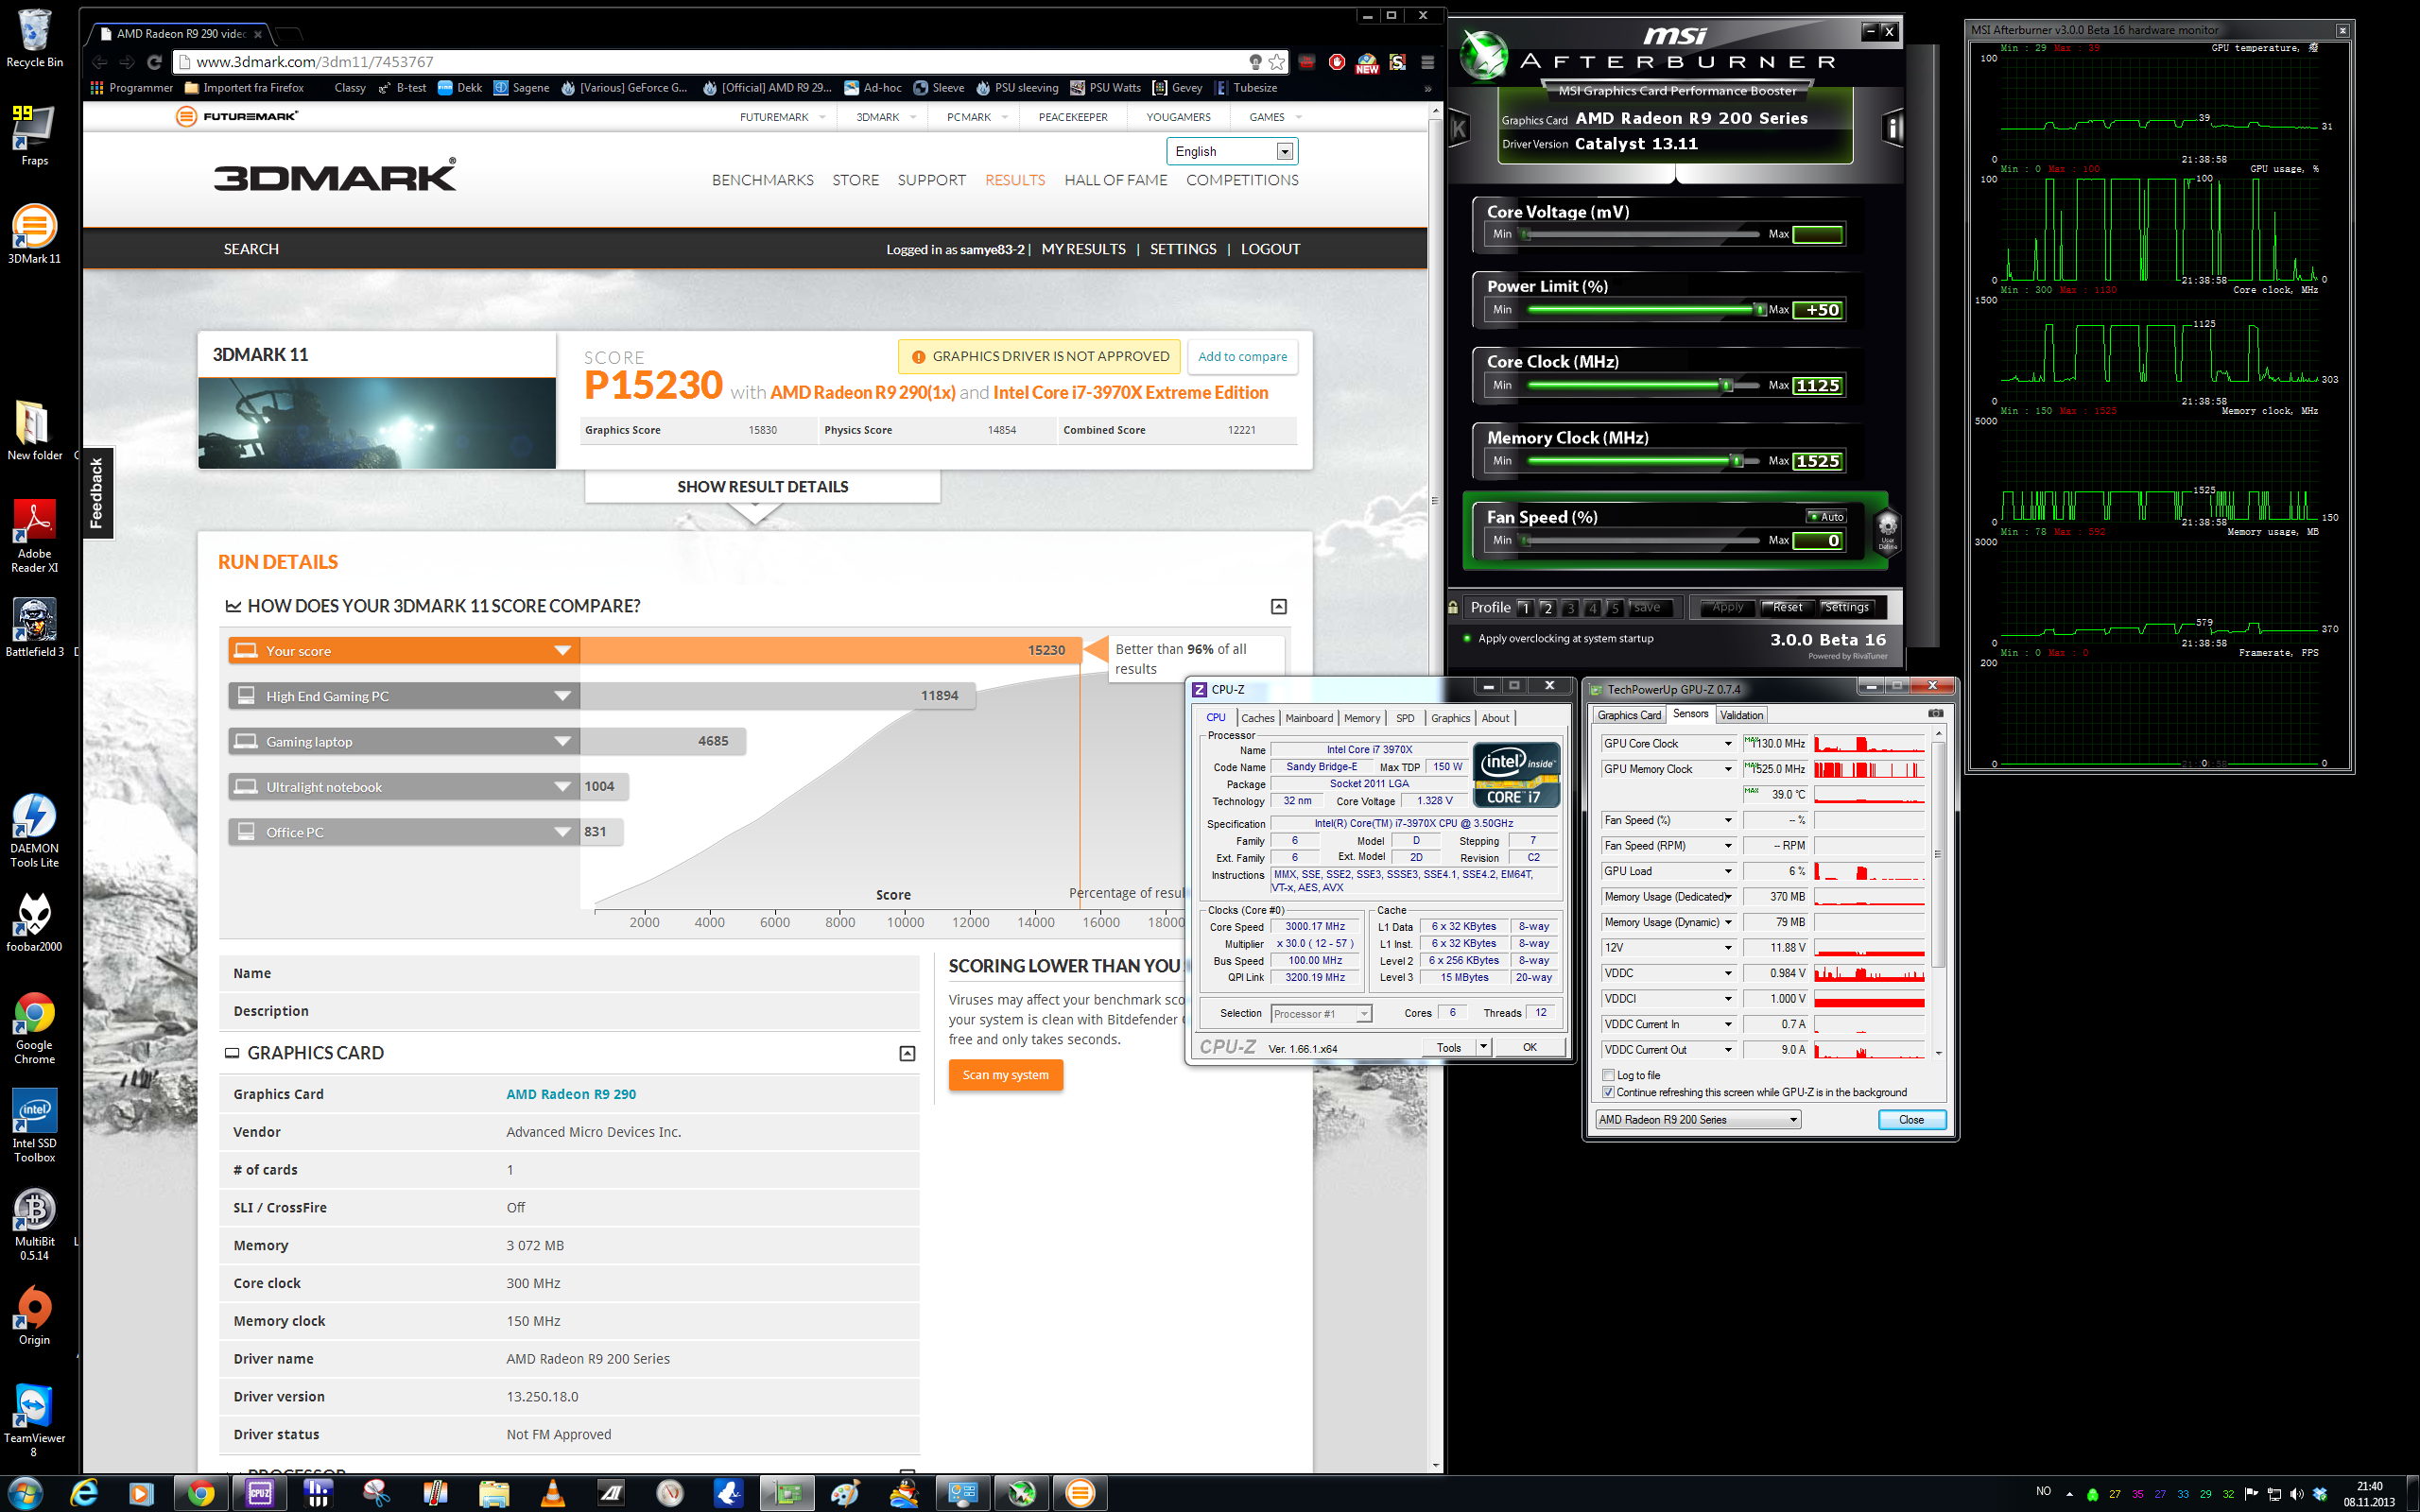Switch to the CPU-Z Caches tab
This screenshot has height=1512, width=2420.
[x=1257, y=718]
